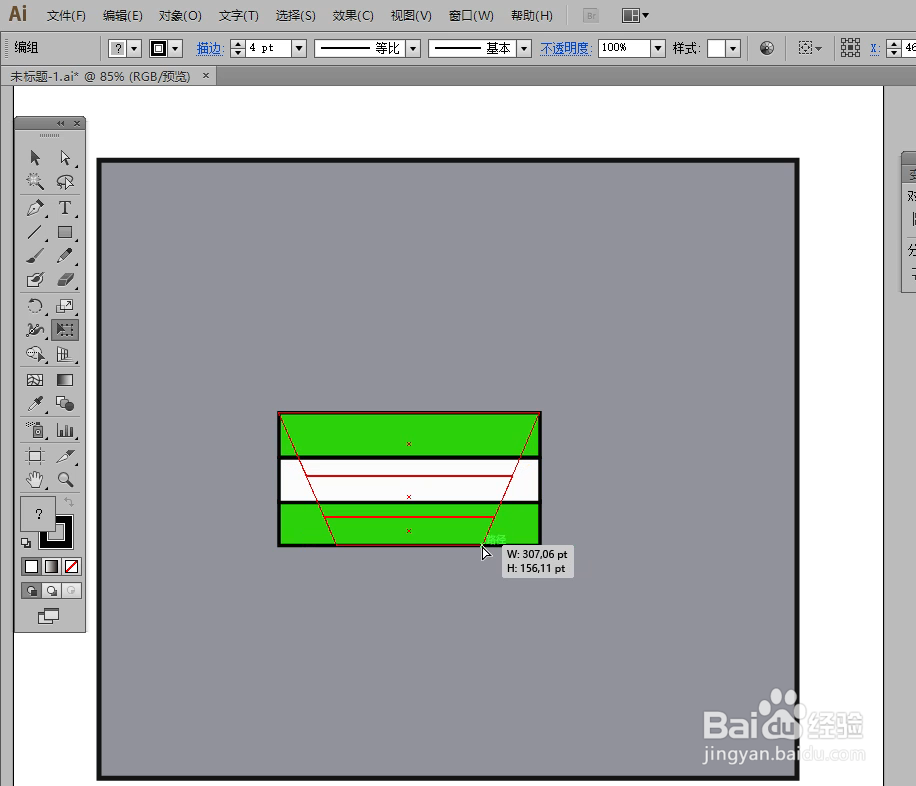This screenshot has height=786, width=916.
Task: Open the stroke weight dropdown beside 4 pt
Action: tap(299, 49)
